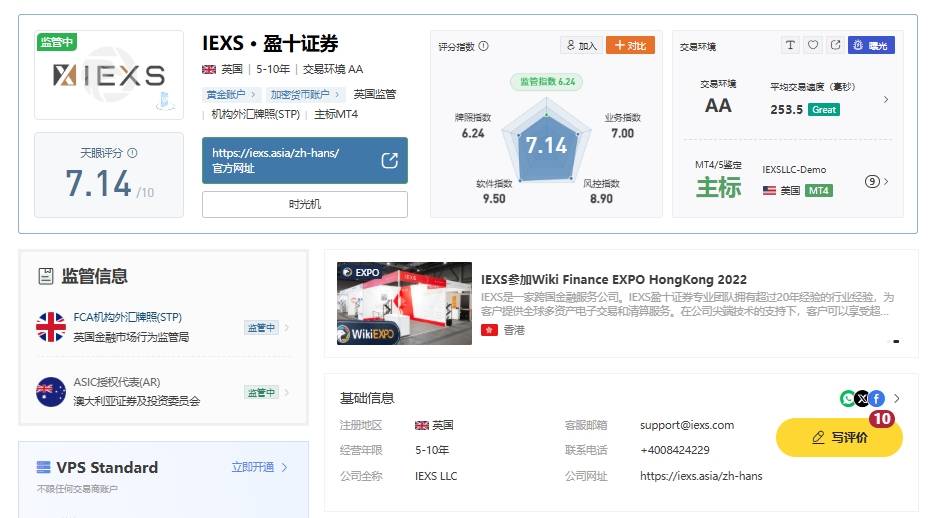Click the 风控指数 8.90 value
The image size is (938, 518).
(x=601, y=199)
